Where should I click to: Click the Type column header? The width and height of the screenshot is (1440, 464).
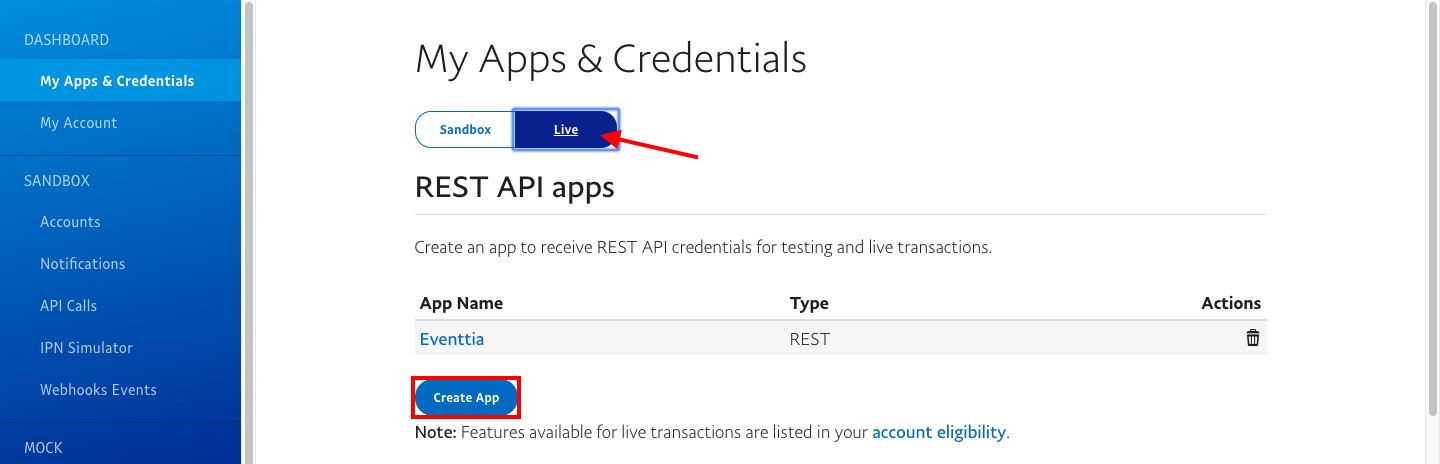point(809,303)
